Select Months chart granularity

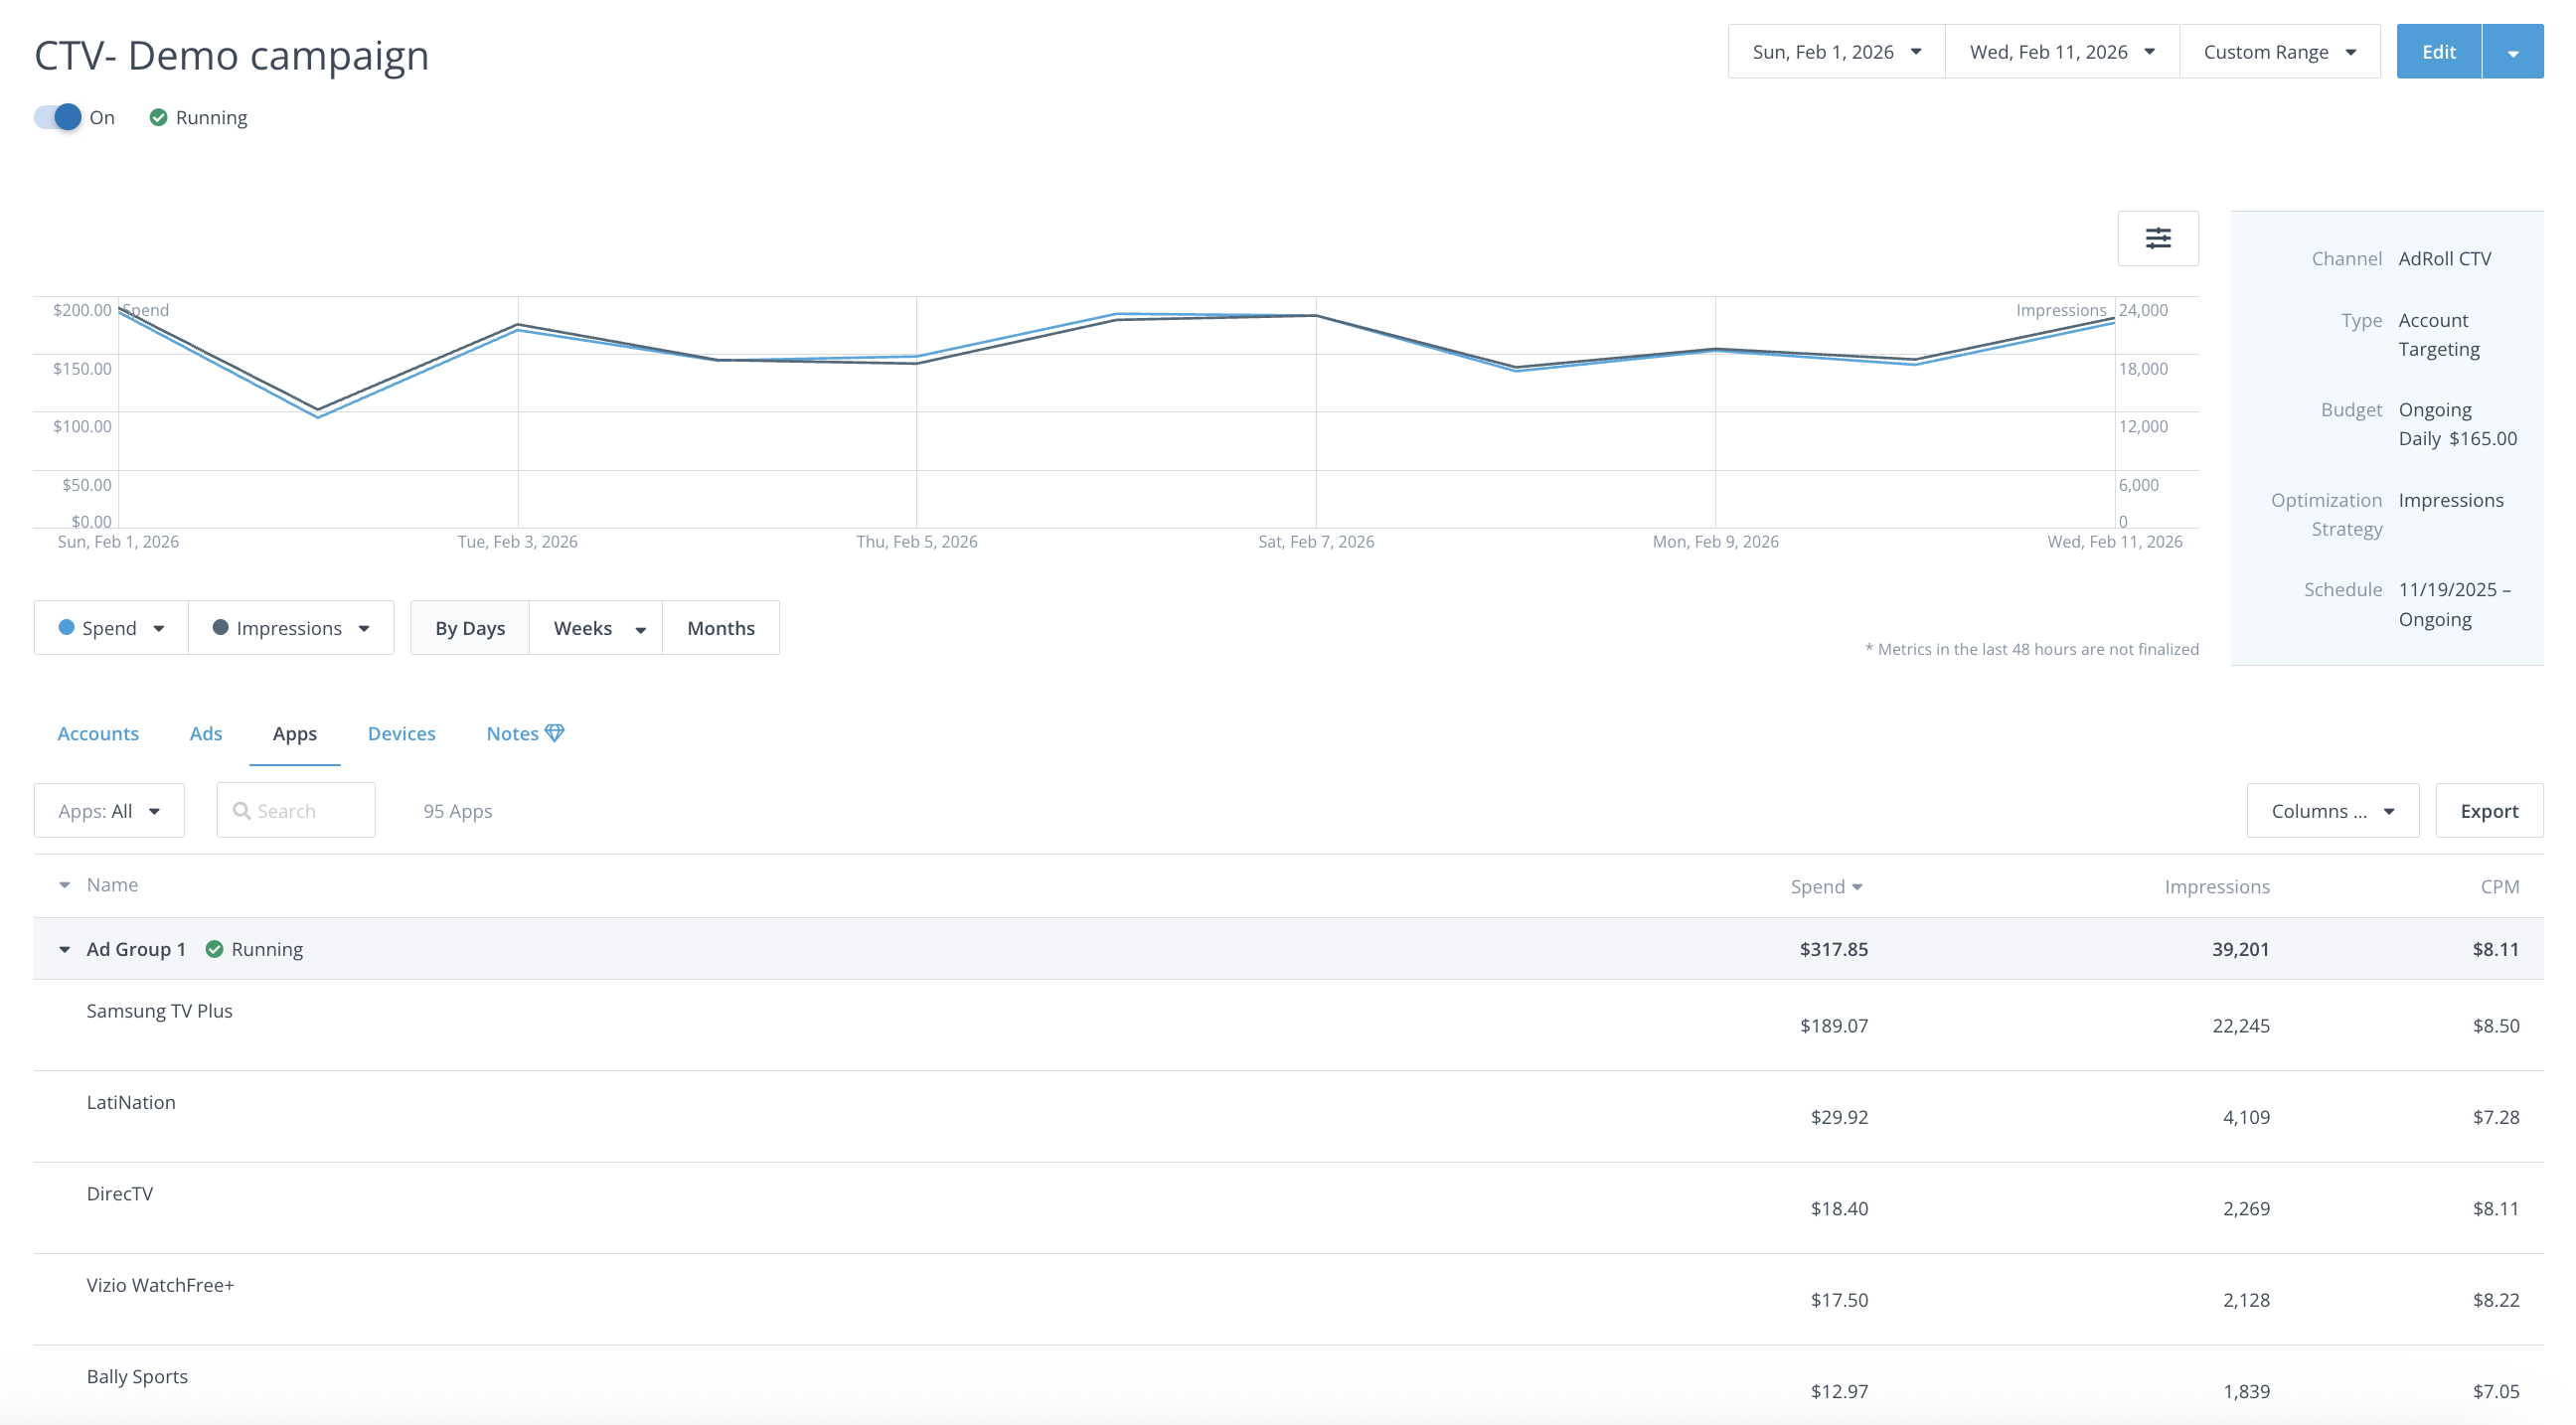coord(720,628)
